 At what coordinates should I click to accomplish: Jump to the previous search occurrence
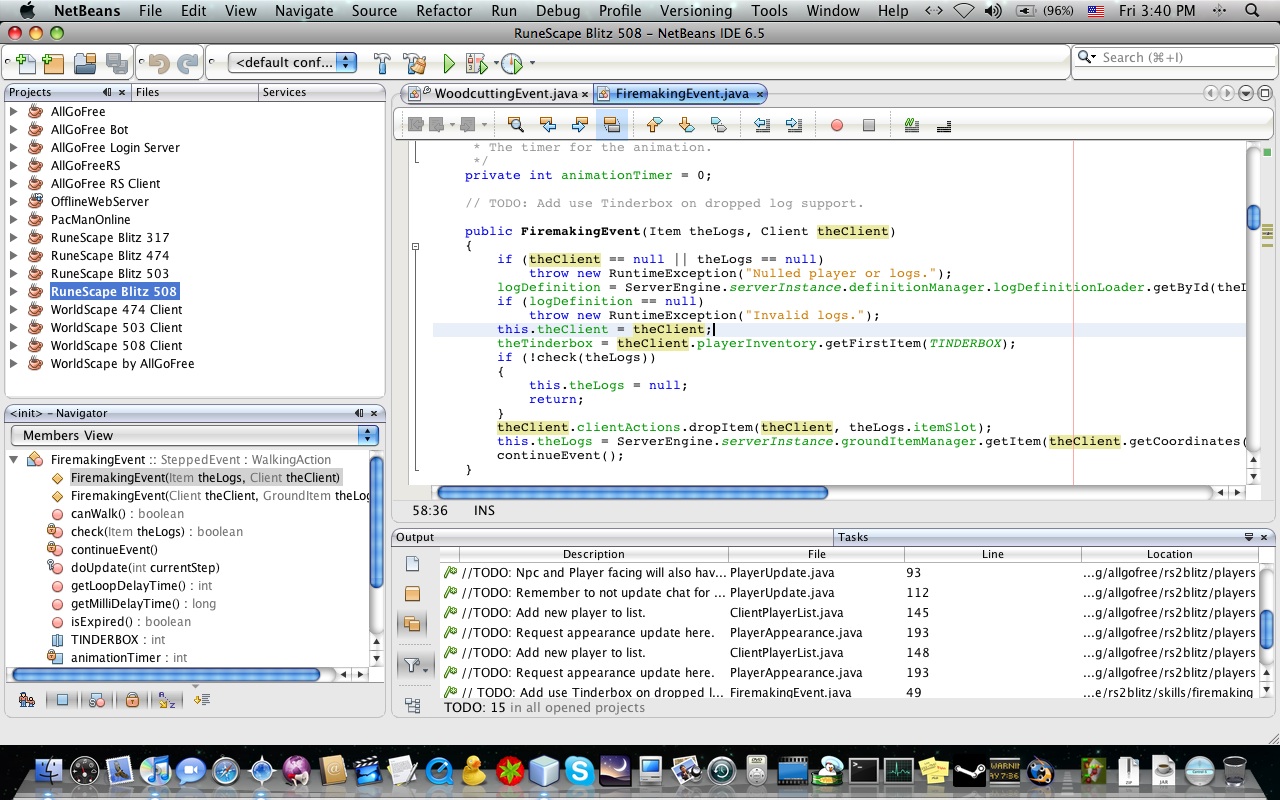(548, 125)
